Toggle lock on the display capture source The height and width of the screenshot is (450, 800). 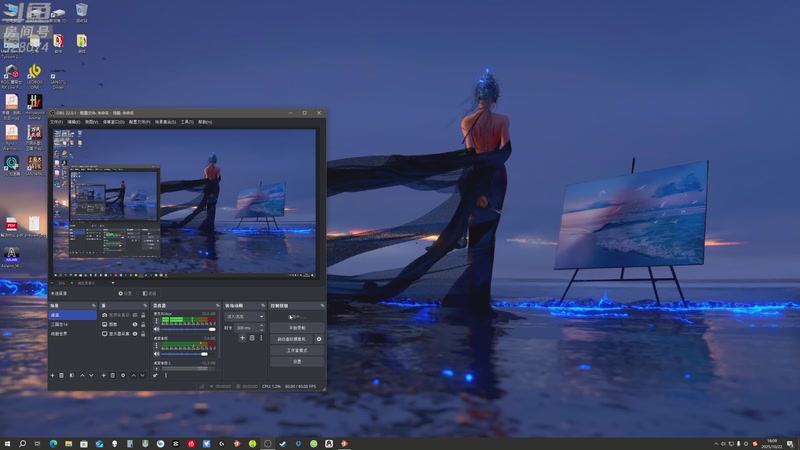[x=143, y=334]
